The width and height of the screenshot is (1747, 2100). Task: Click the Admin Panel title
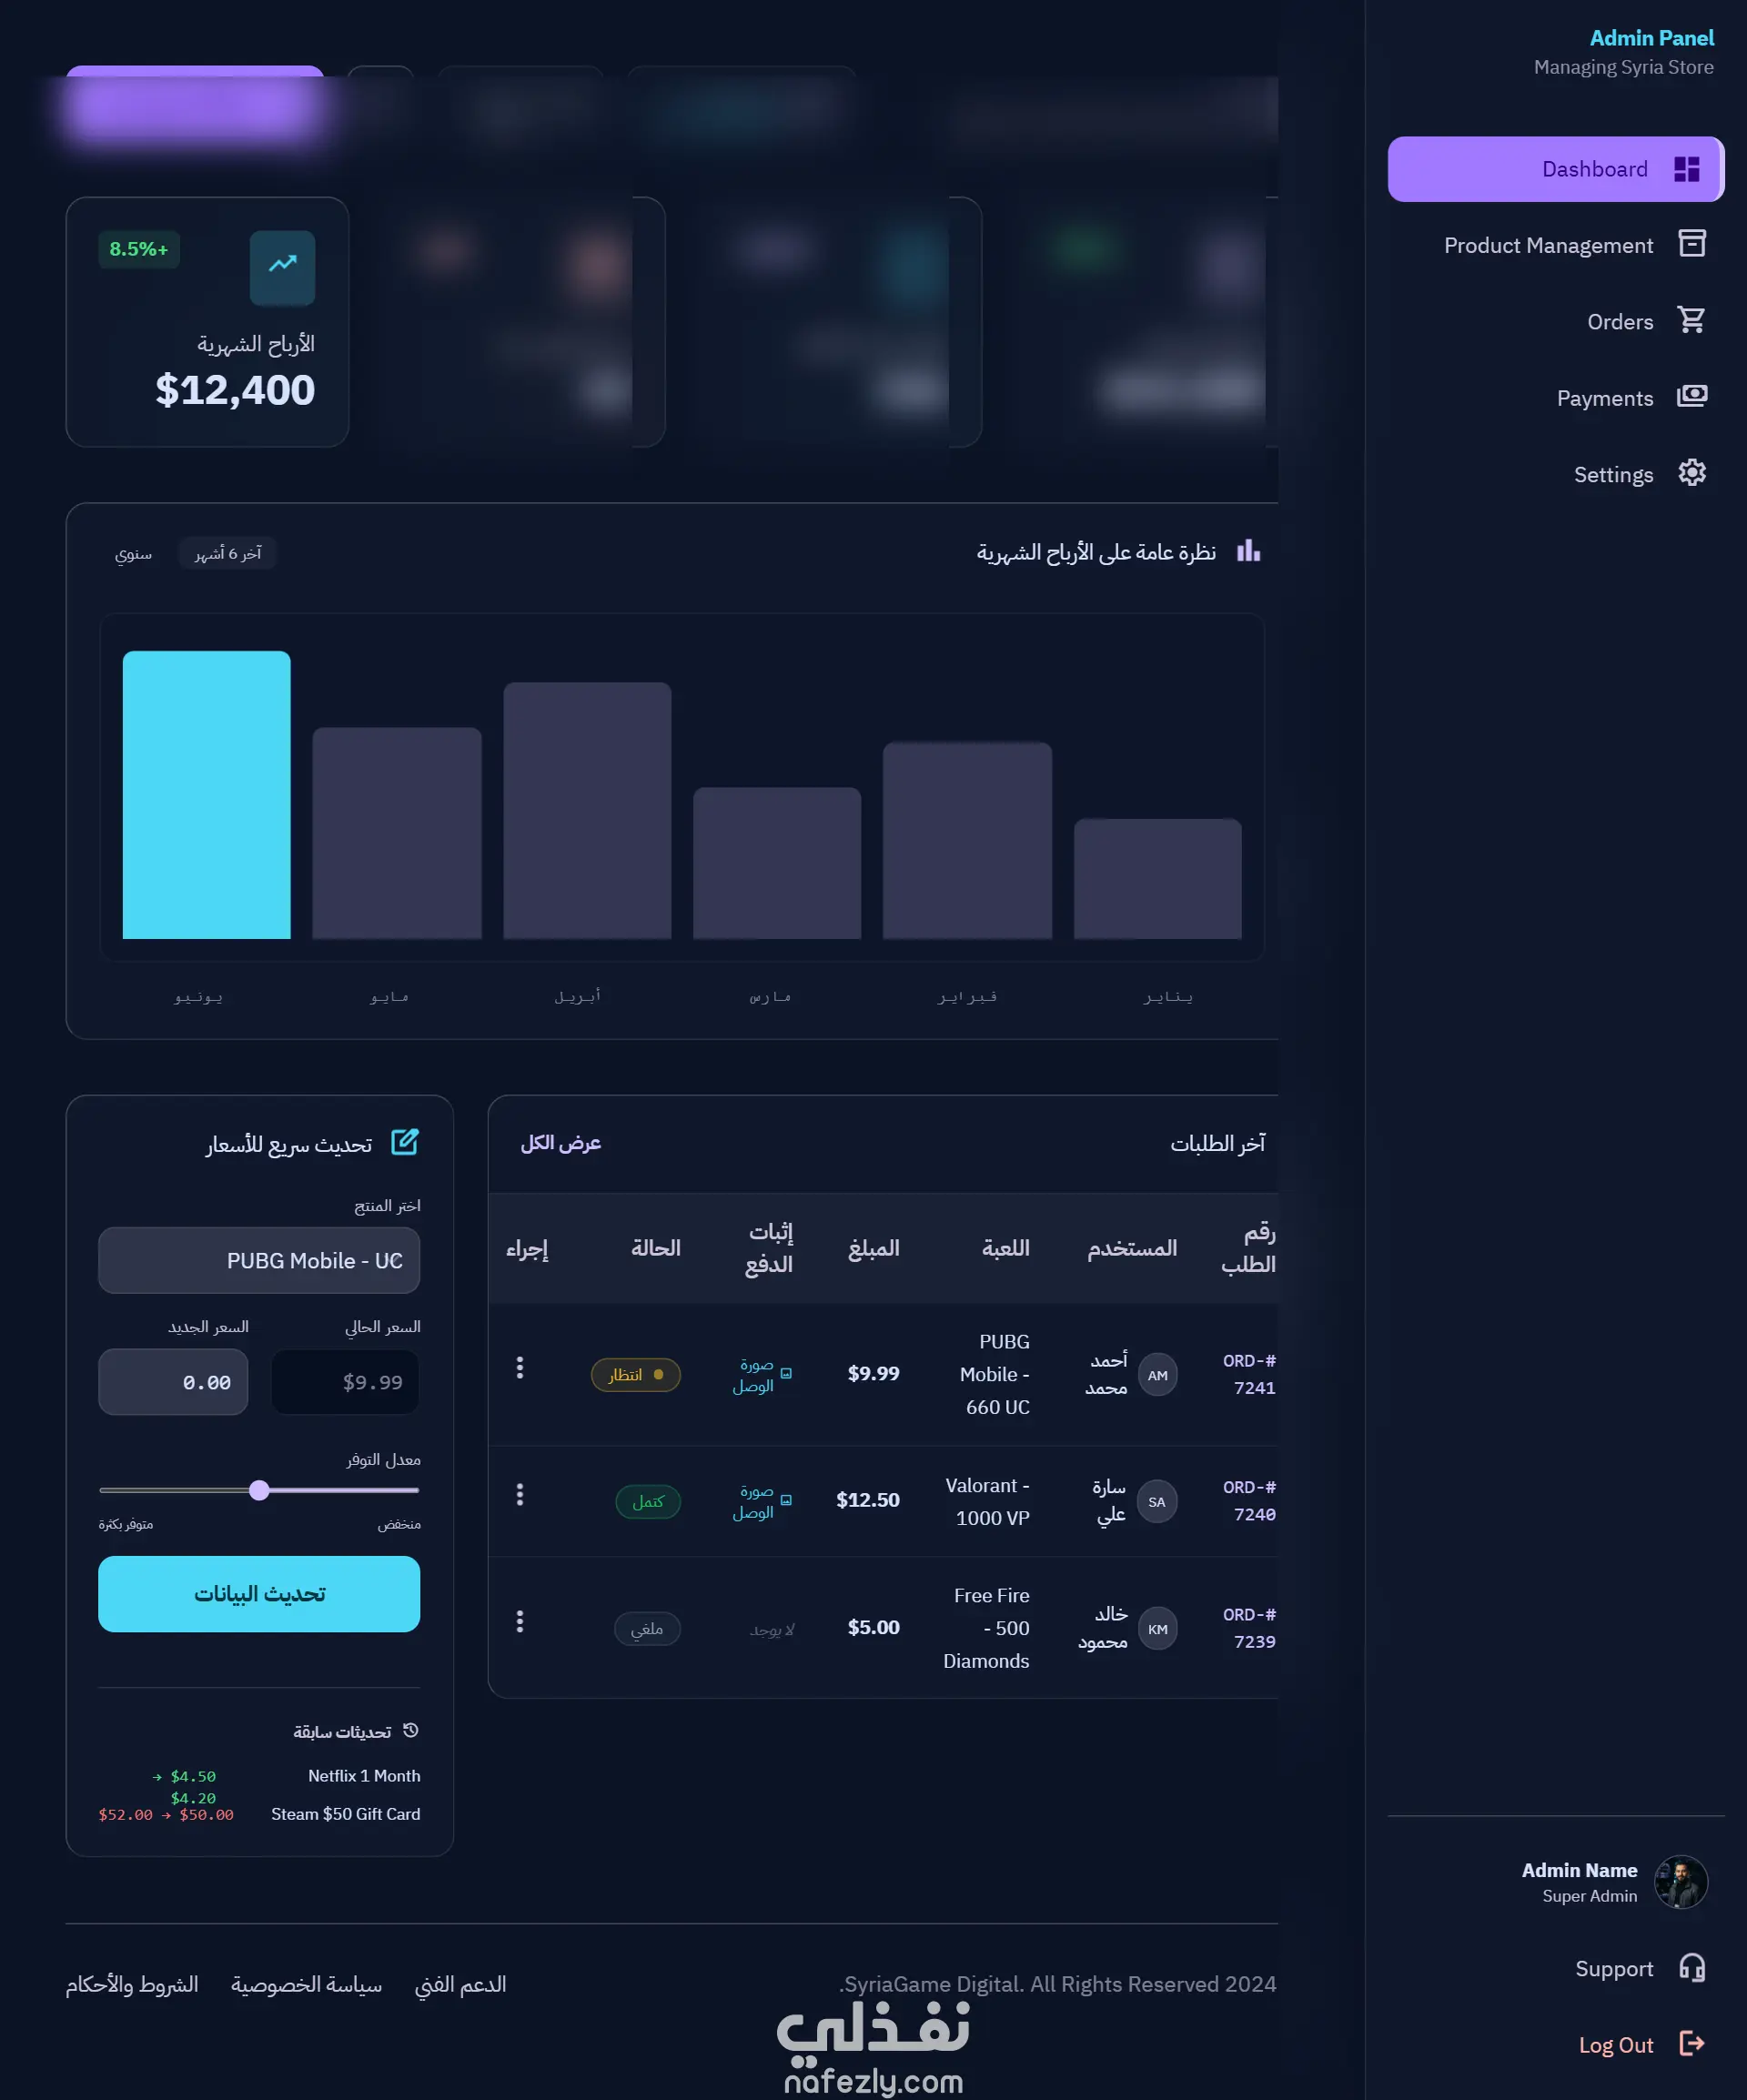1651,38
